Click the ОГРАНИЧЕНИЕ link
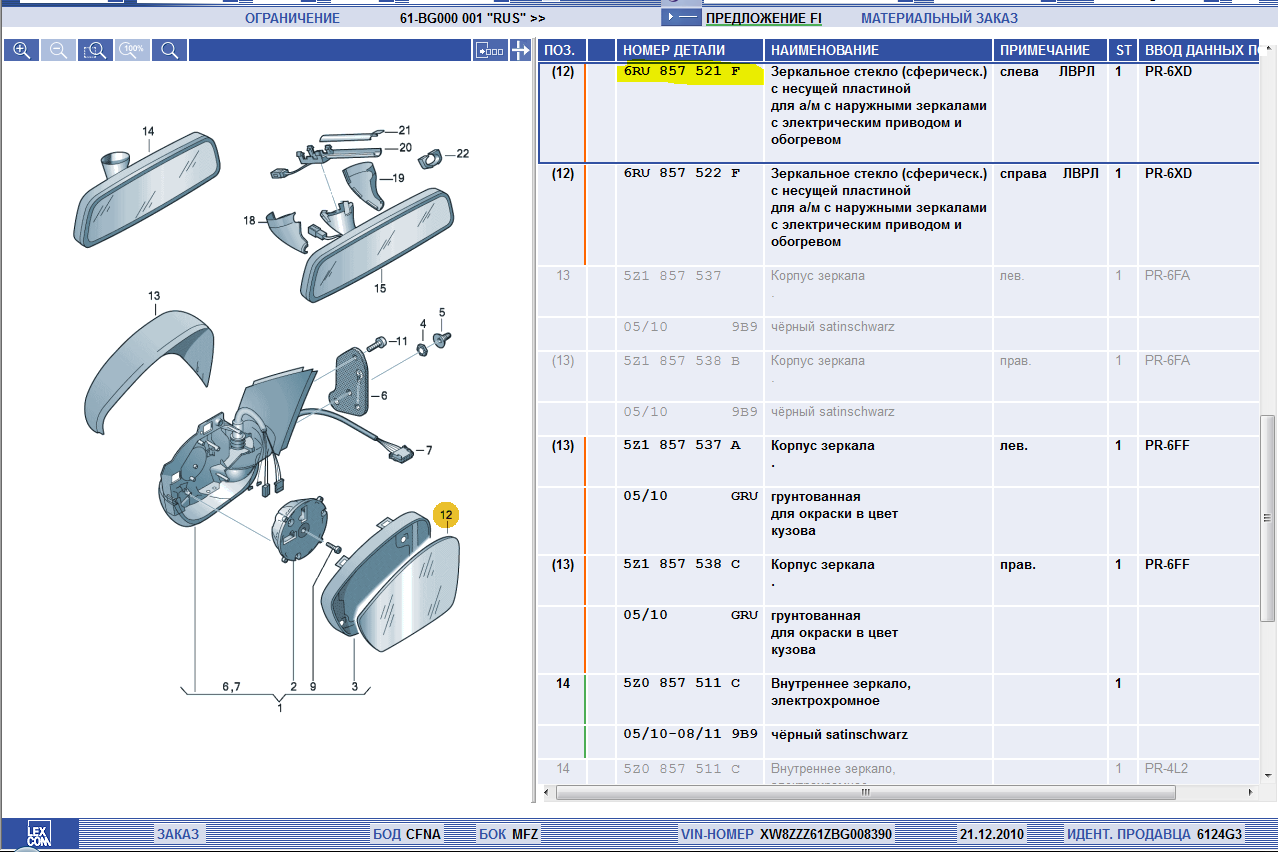 pyautogui.click(x=292, y=18)
